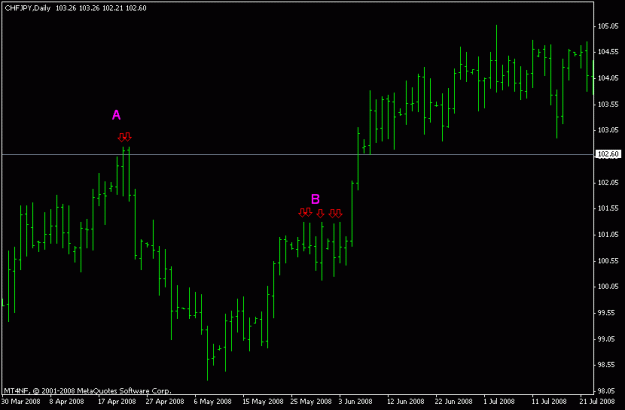Click the 12 Jun 2008 date label
This screenshot has height=410, width=625.
tap(406, 401)
